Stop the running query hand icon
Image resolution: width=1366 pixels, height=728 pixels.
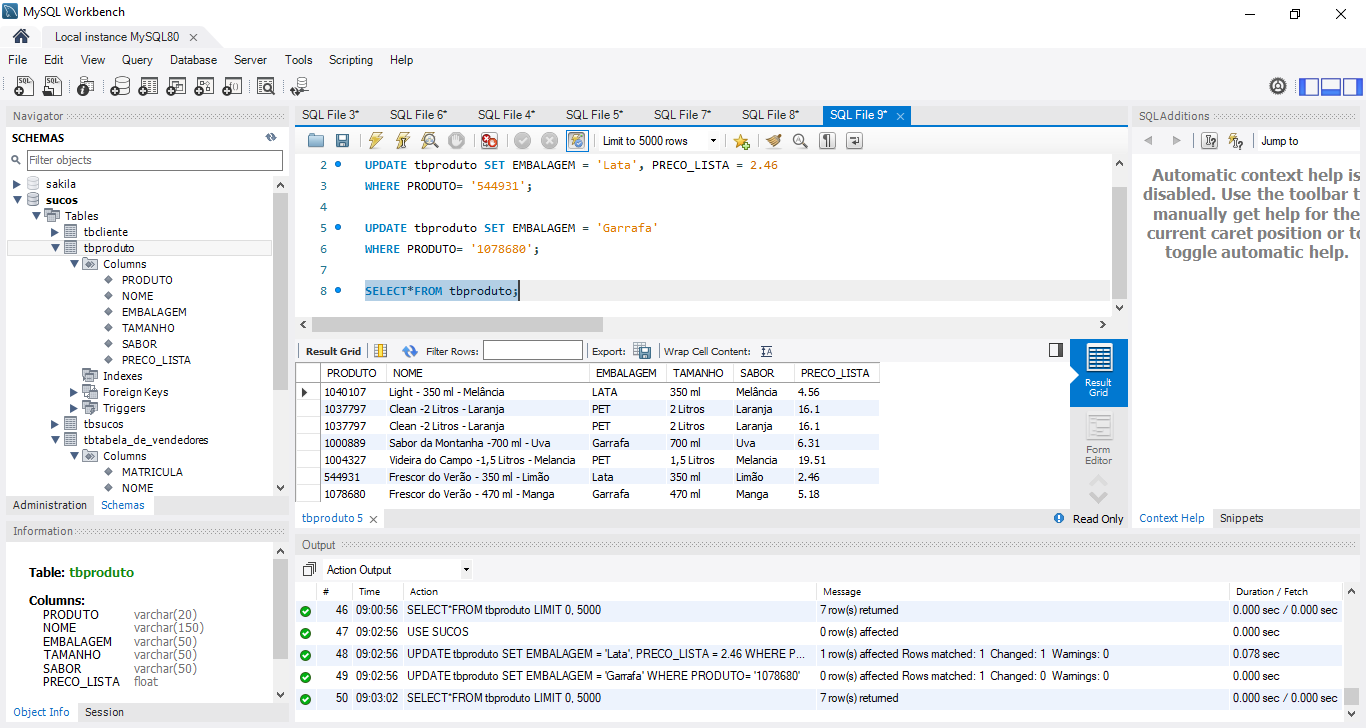point(456,141)
